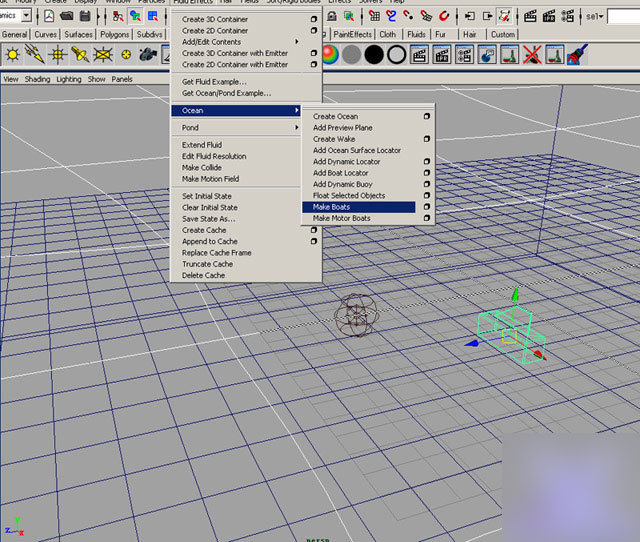Image resolution: width=640 pixels, height=542 pixels.
Task: Click the New Scene icon
Action: (49, 16)
